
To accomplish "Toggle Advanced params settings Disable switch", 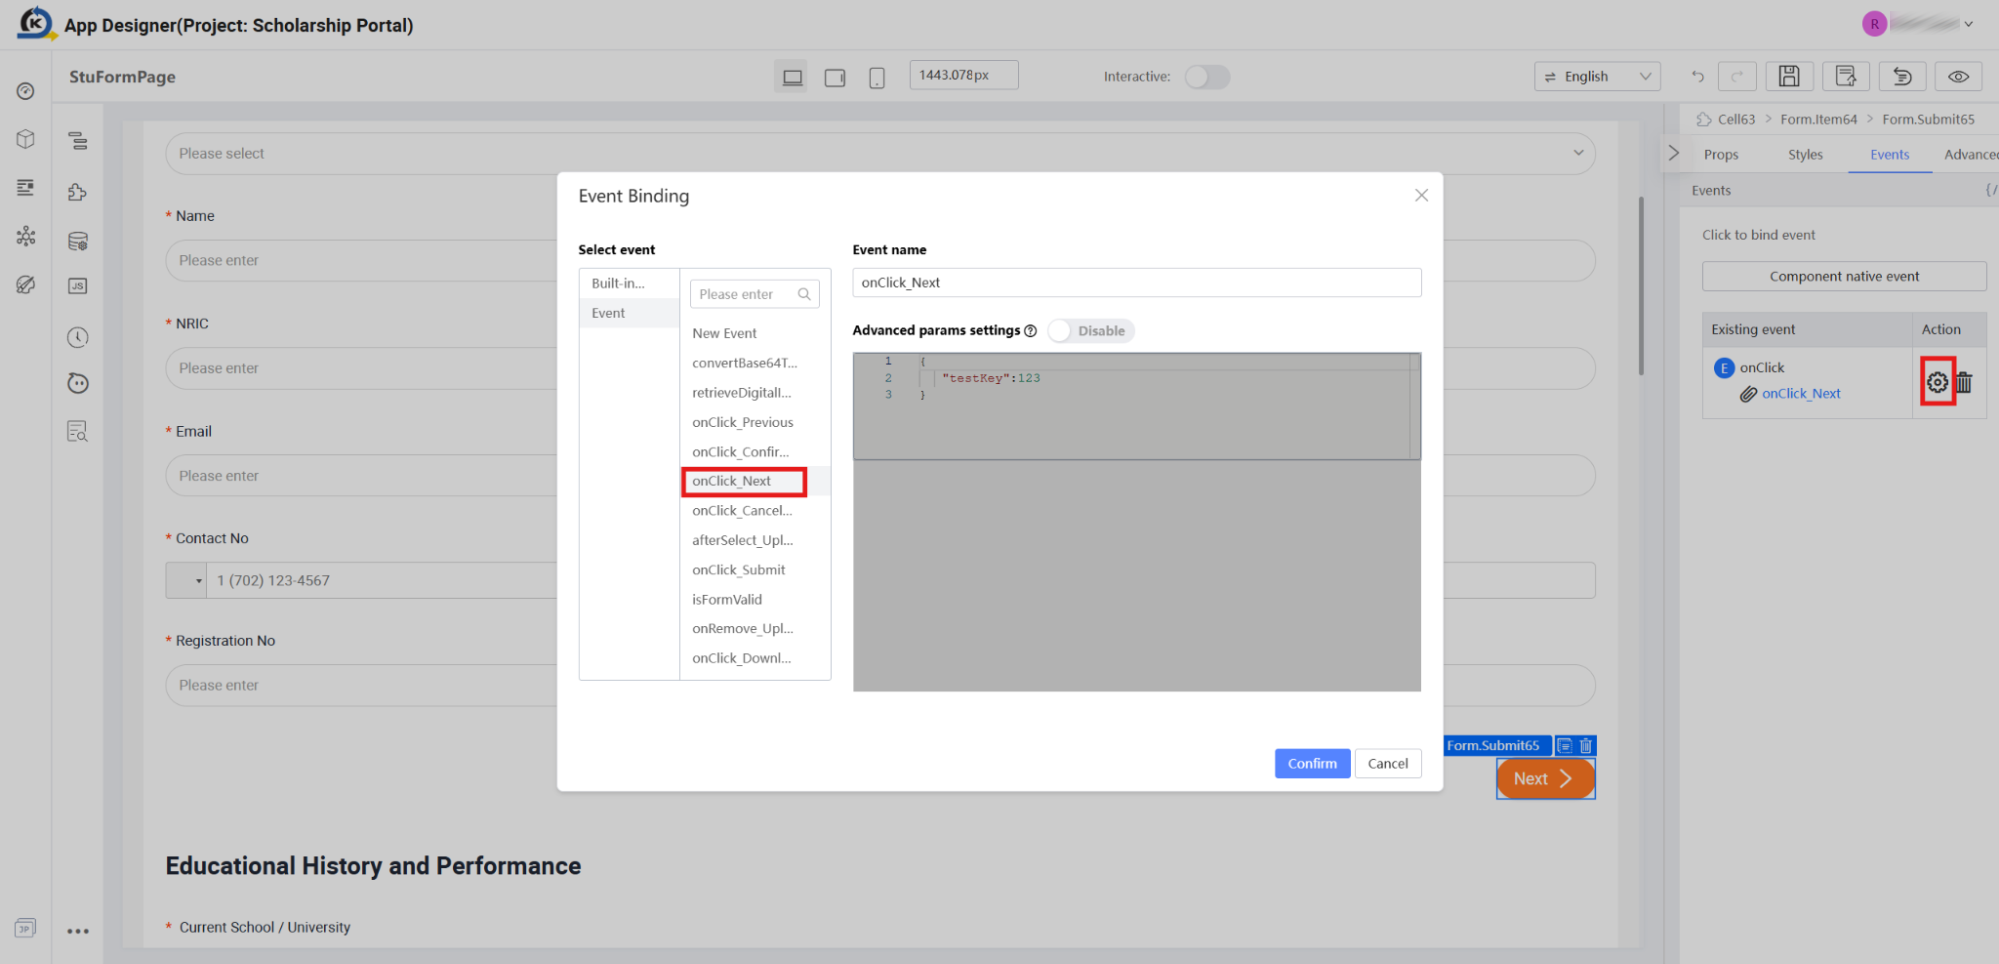I will [x=1090, y=331].
